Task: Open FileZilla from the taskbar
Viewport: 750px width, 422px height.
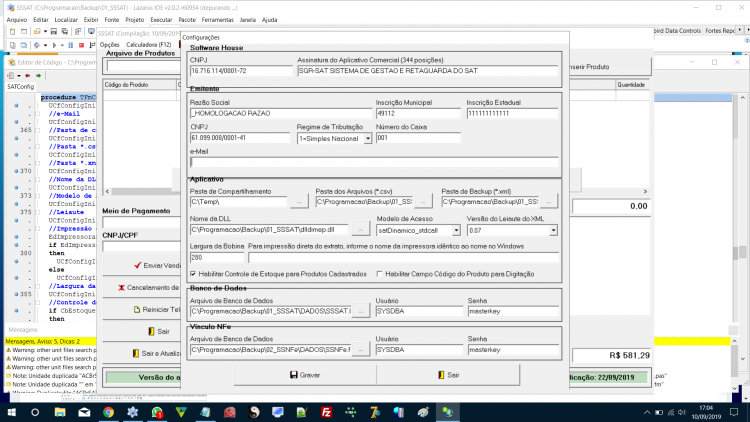Action: pyautogui.click(x=326, y=412)
